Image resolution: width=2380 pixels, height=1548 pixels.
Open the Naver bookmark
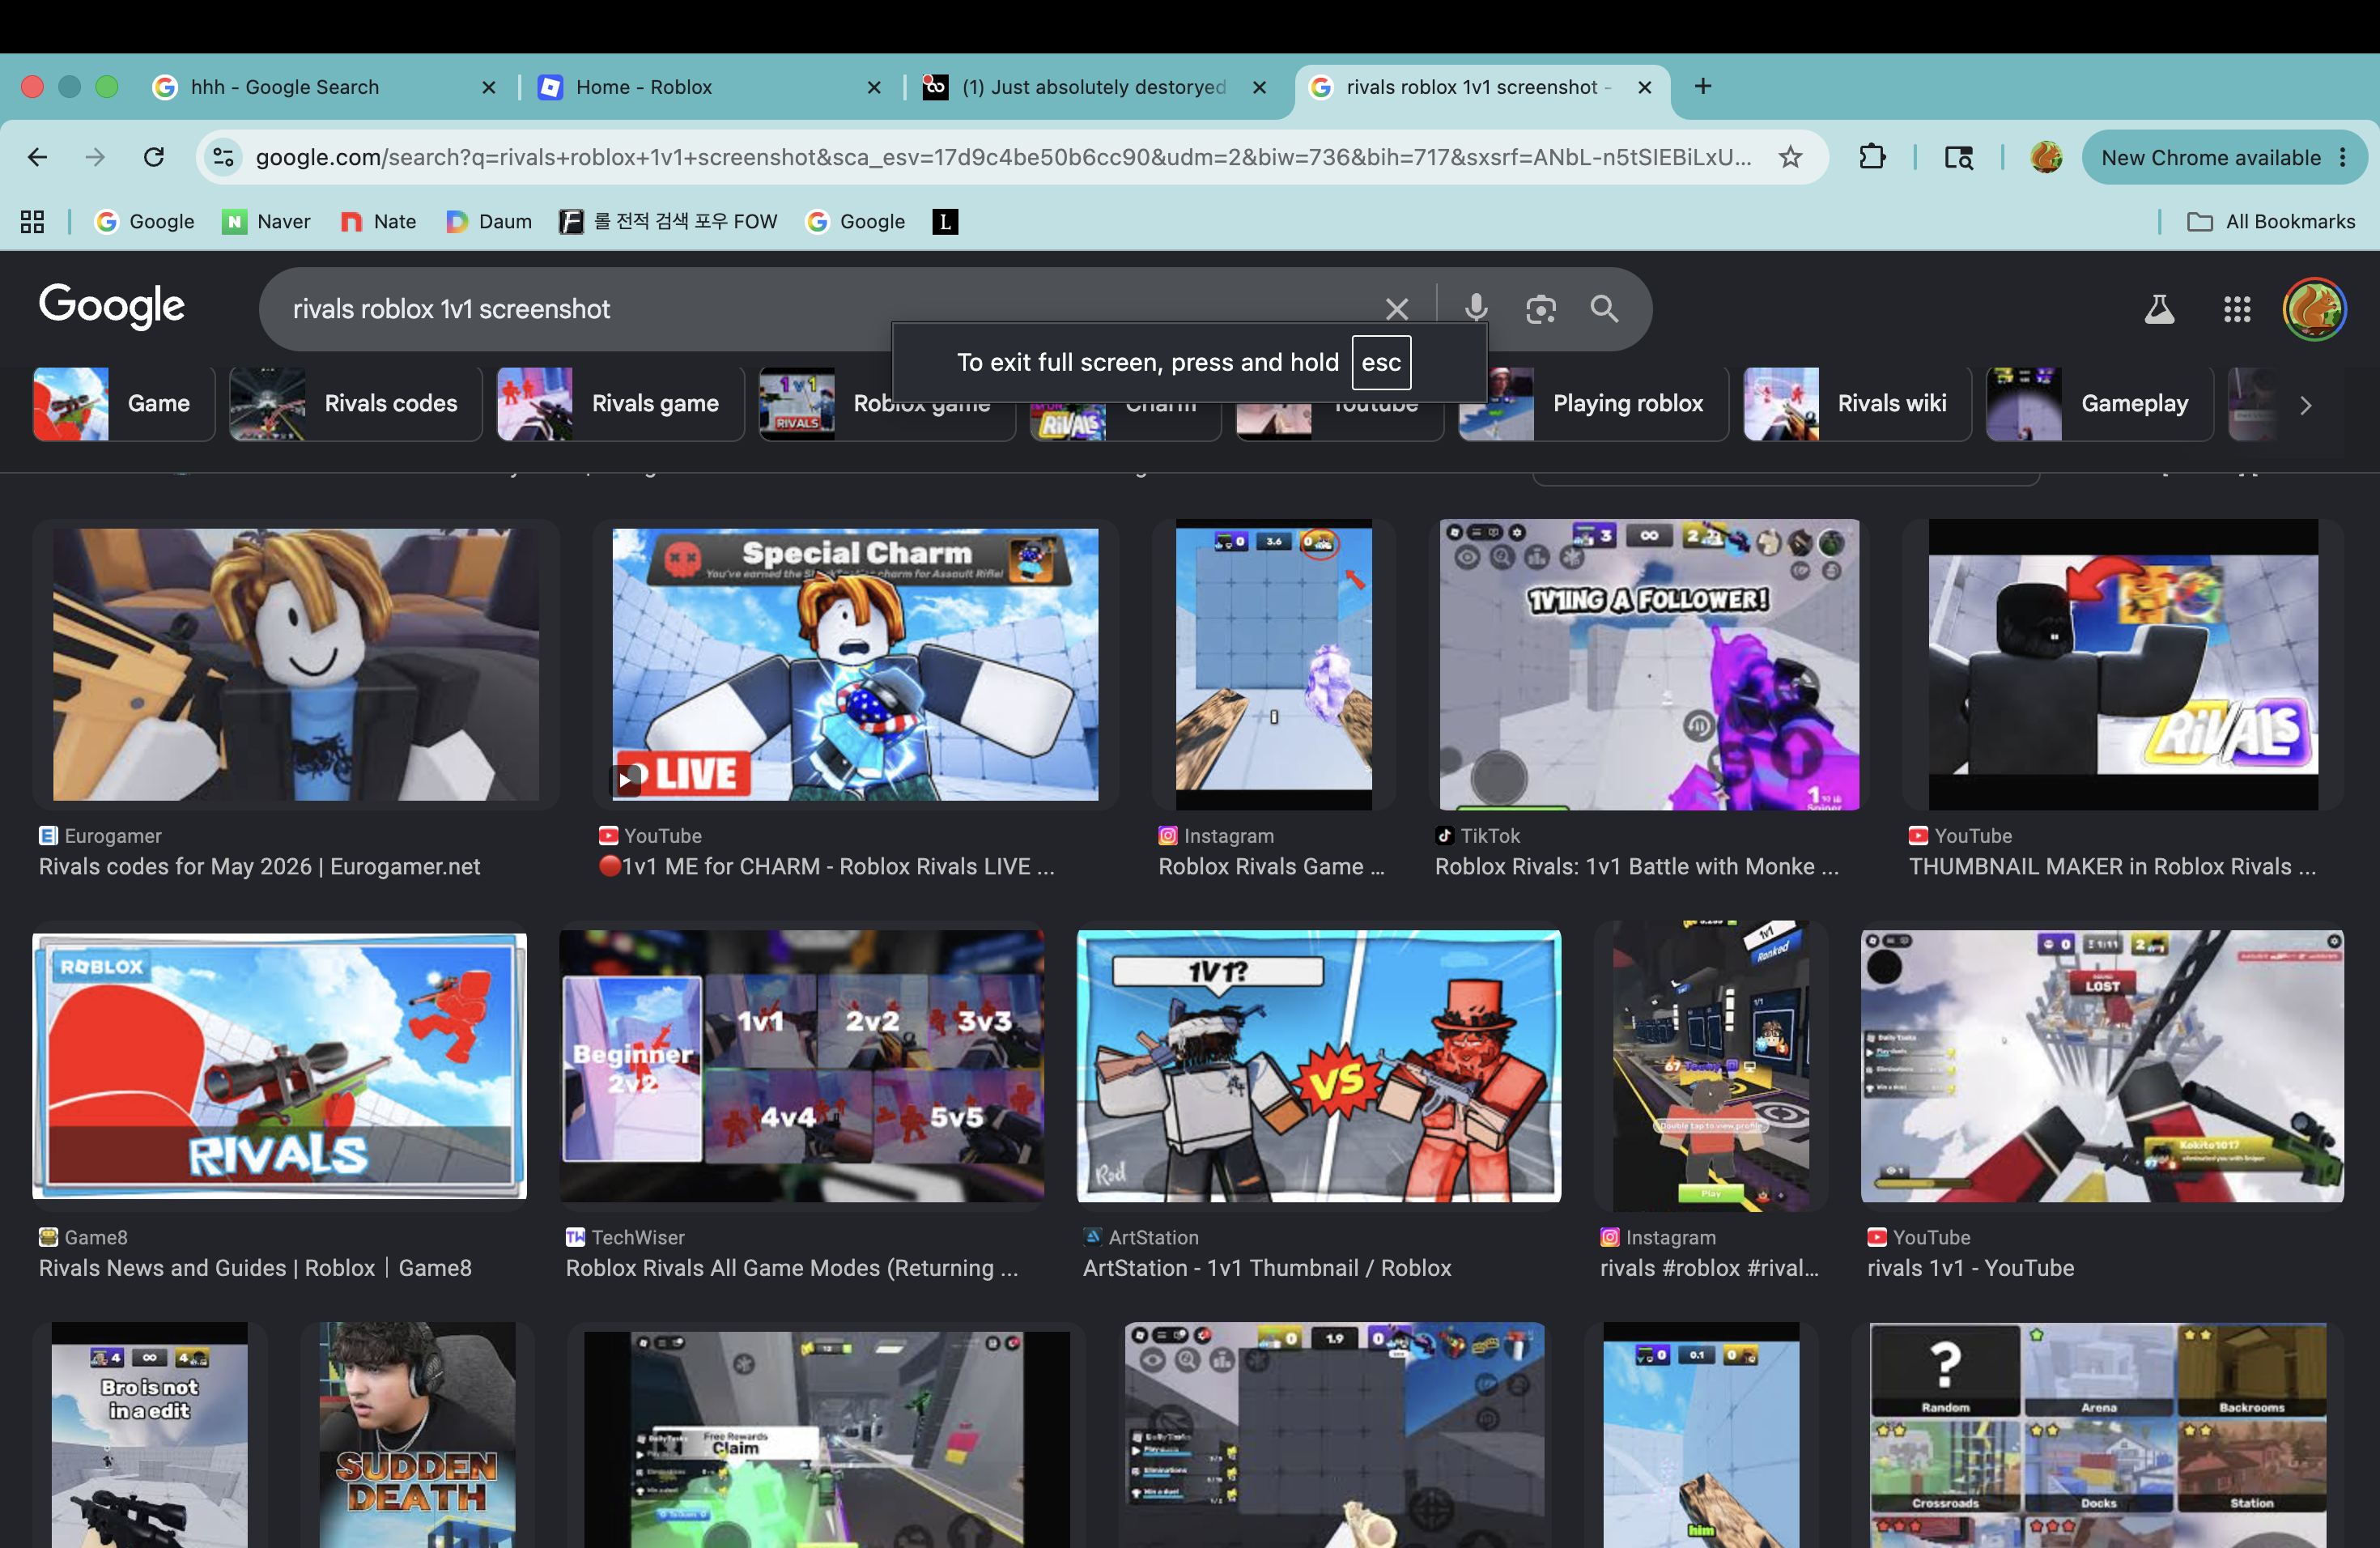(266, 221)
